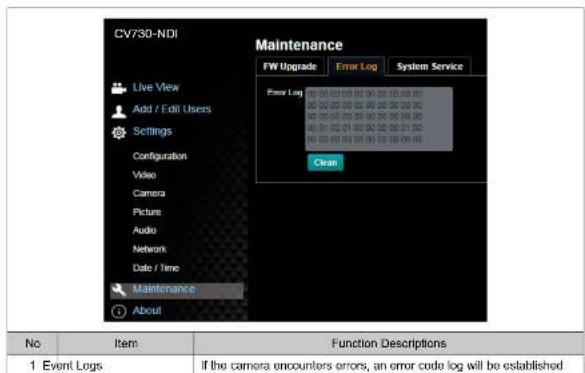
Task: Click the 'No' column header
Action: 33,343
